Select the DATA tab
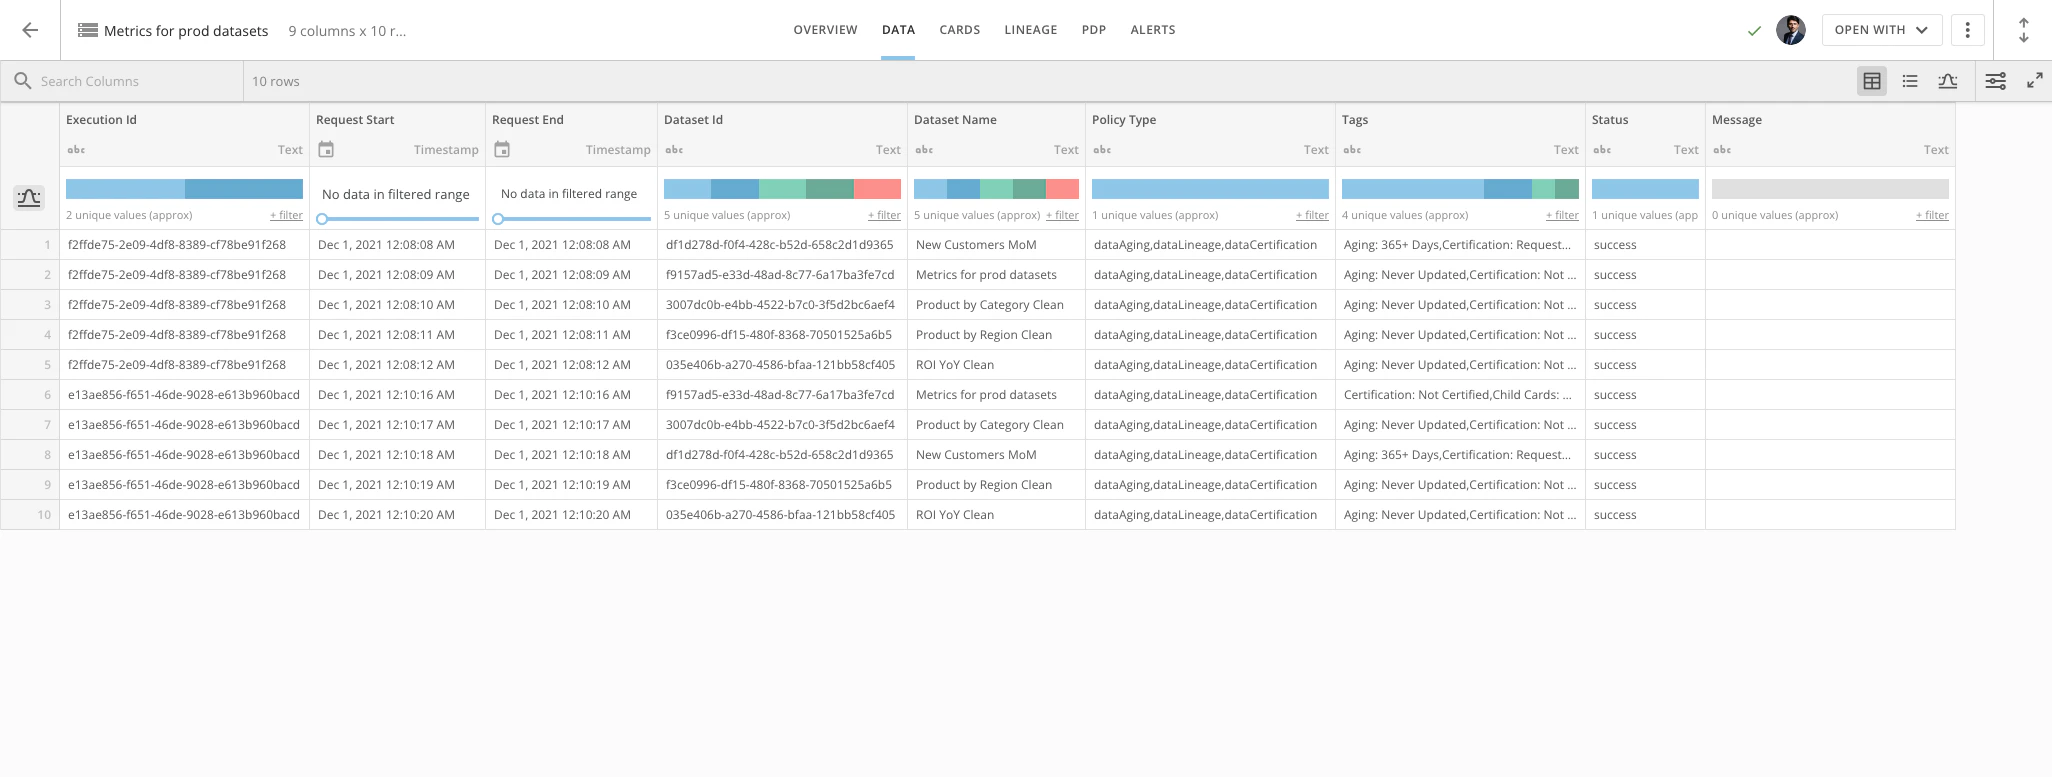 (898, 30)
